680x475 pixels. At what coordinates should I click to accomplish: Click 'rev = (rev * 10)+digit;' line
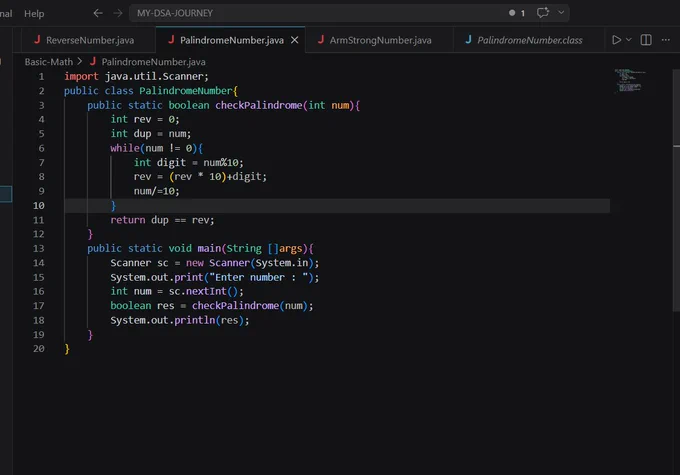point(200,177)
